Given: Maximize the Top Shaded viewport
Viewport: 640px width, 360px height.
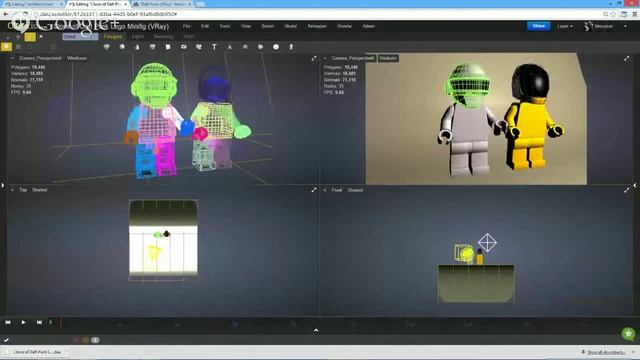Looking at the screenshot, I should pyautogui.click(x=314, y=190).
